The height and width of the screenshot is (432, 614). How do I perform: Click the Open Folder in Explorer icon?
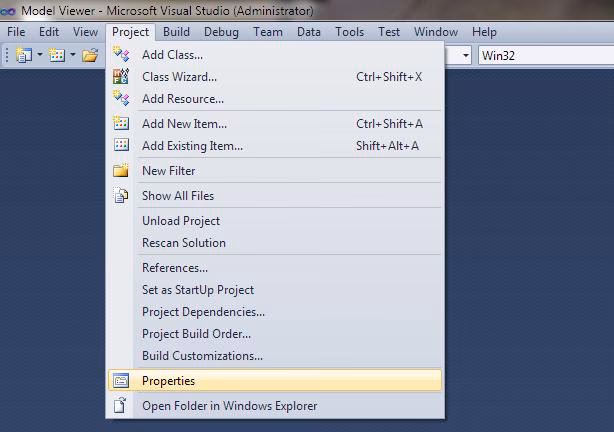click(120, 405)
